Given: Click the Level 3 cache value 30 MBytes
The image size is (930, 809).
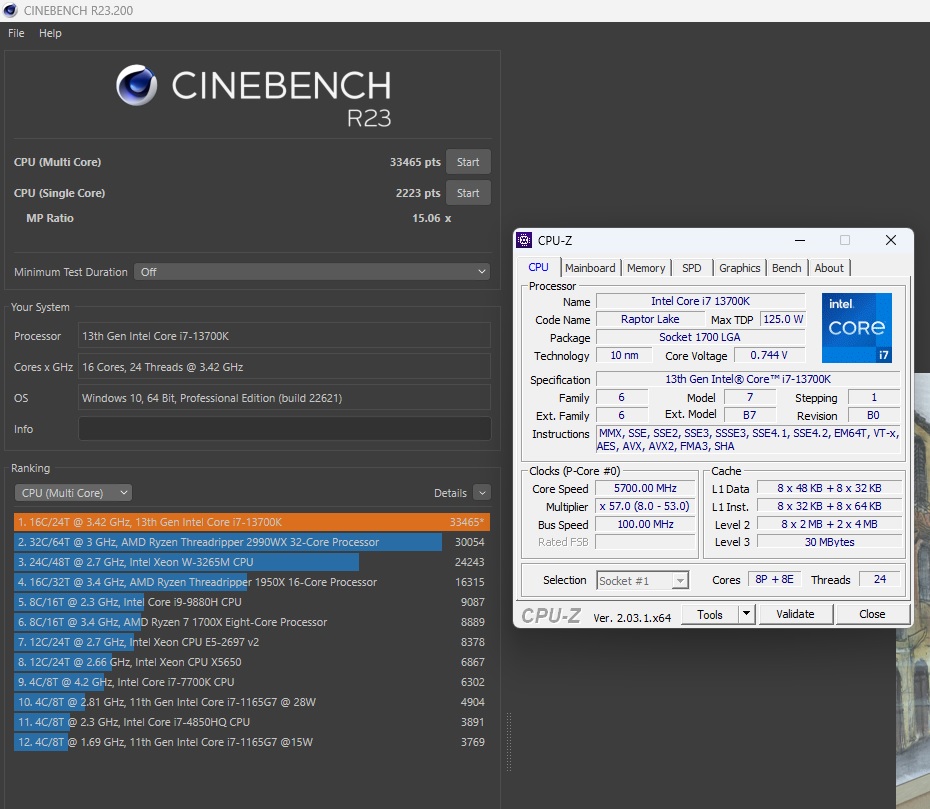Looking at the screenshot, I should tap(829, 542).
